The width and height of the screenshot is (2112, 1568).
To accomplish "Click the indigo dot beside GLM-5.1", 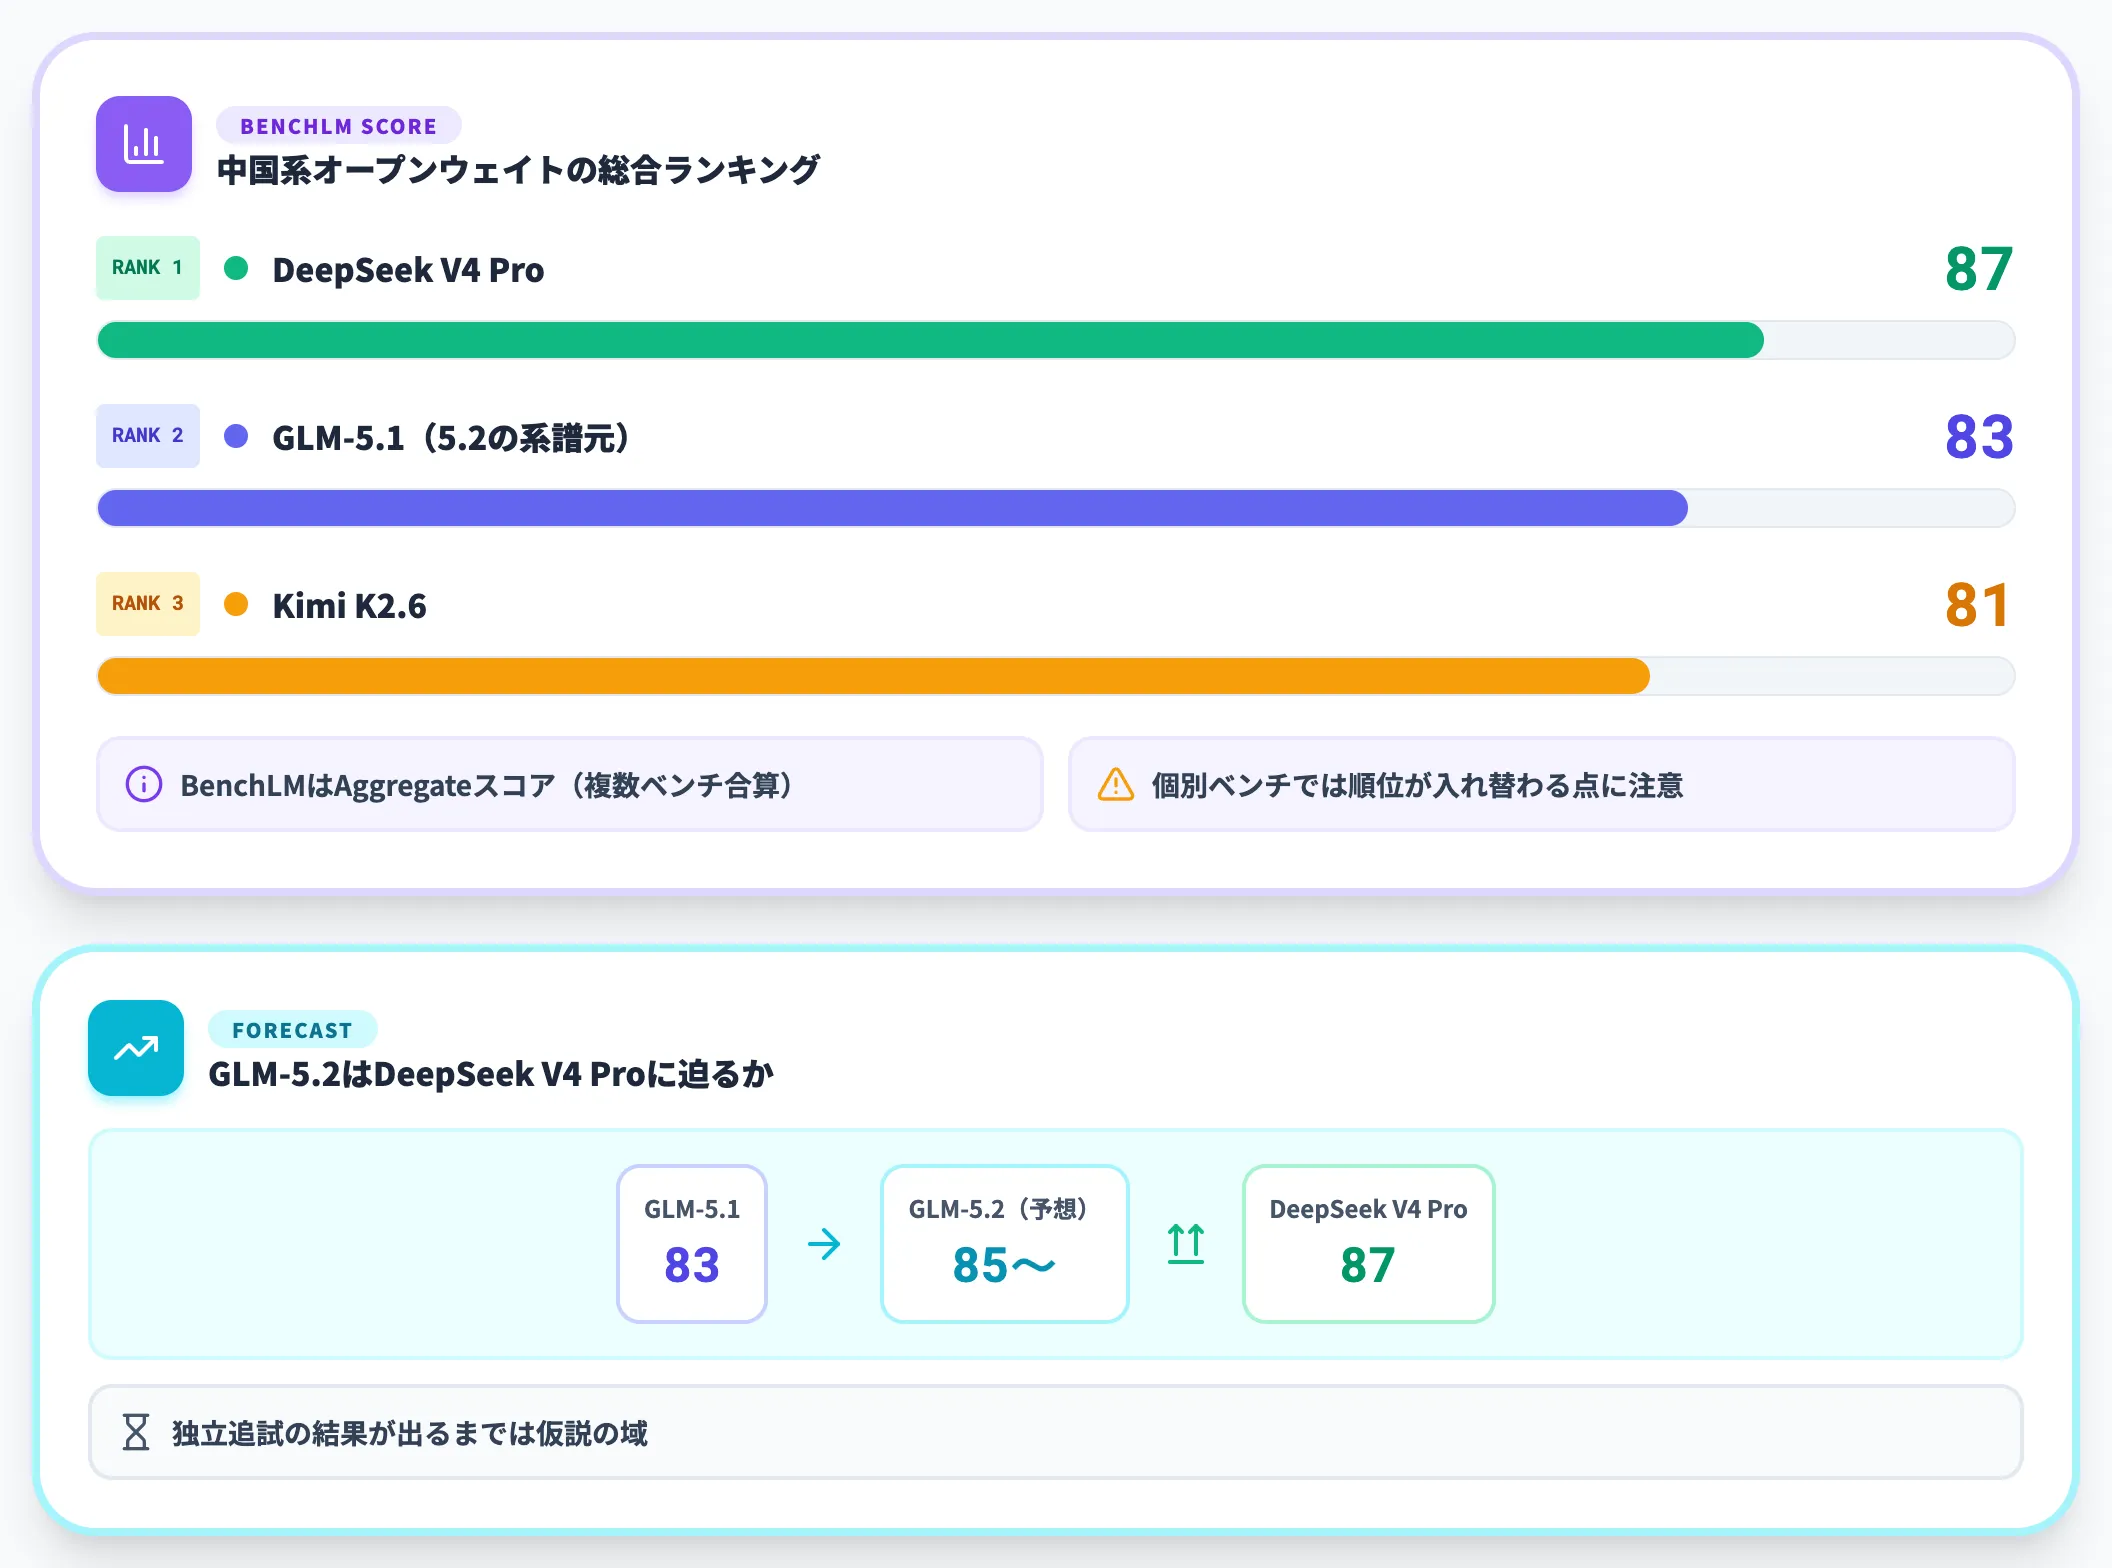I will pyautogui.click(x=236, y=436).
